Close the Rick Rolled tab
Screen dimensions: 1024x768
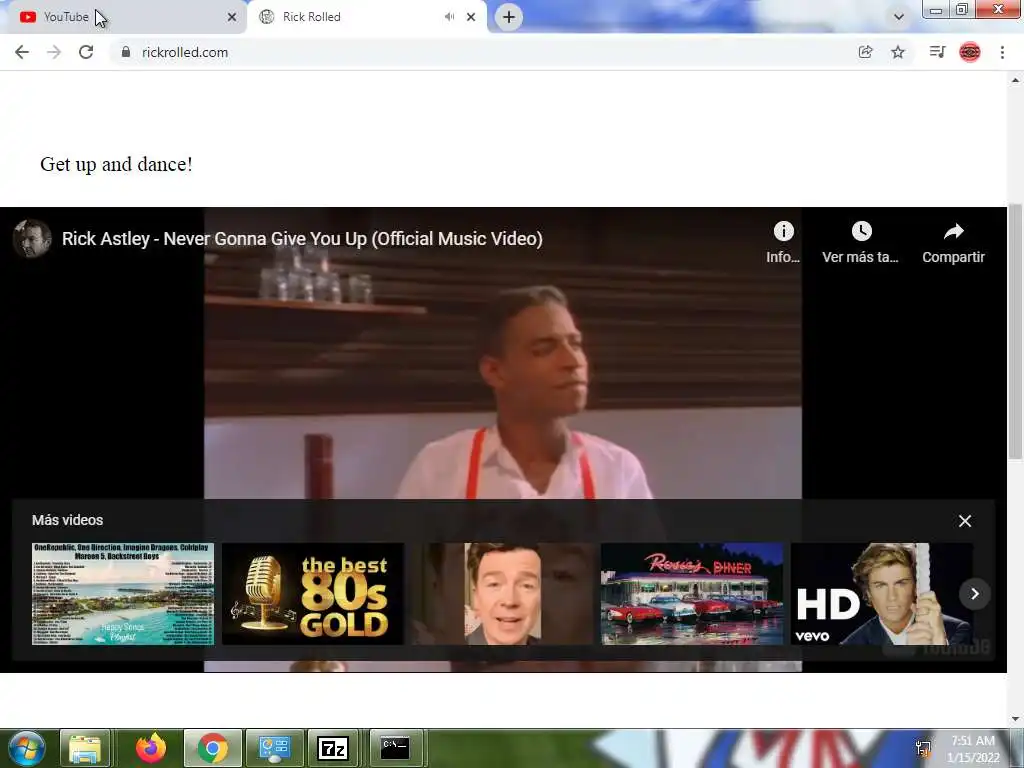tap(471, 17)
